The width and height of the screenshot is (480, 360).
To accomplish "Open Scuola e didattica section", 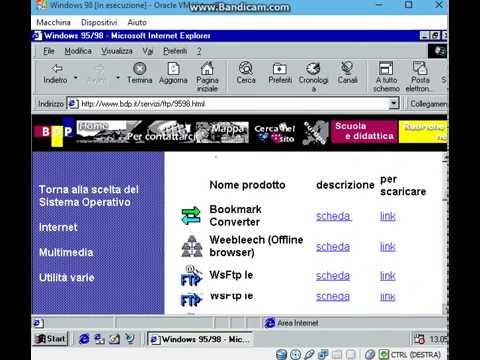I will coord(364,132).
